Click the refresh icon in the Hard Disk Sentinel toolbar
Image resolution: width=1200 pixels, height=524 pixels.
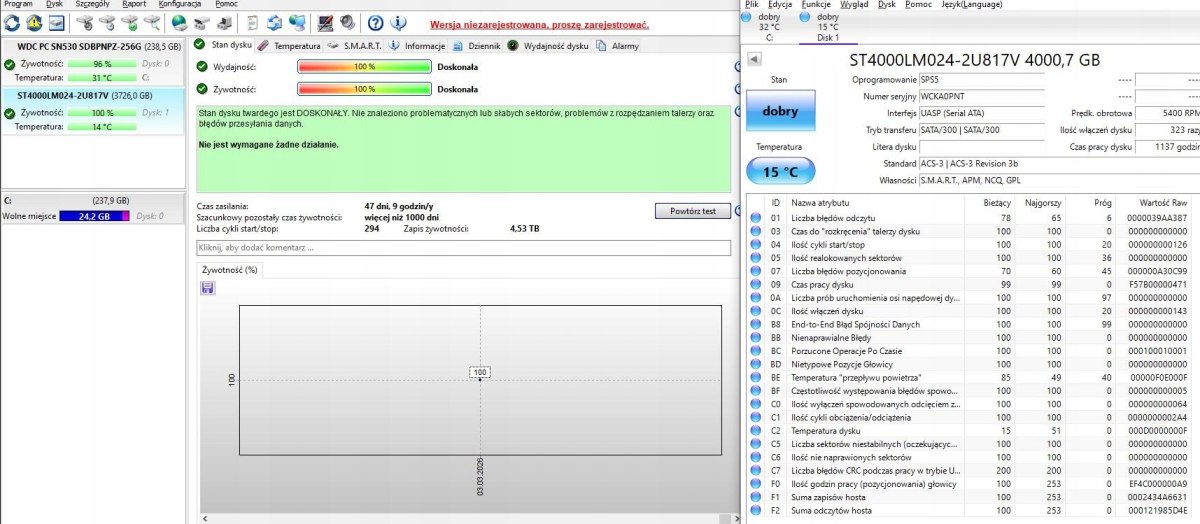(x=10, y=22)
